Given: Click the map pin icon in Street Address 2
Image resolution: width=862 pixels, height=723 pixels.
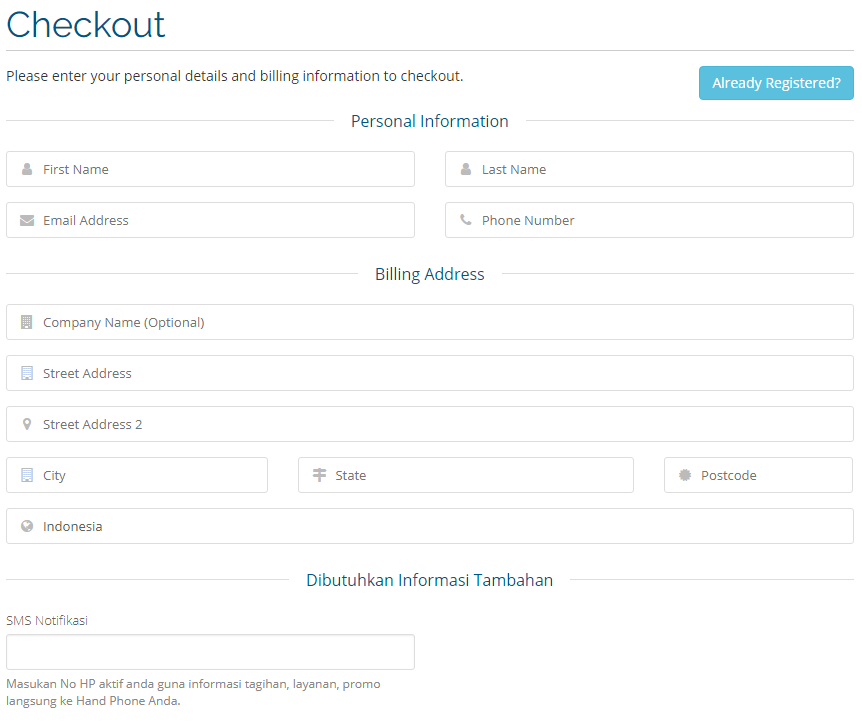Looking at the screenshot, I should pyautogui.click(x=27, y=424).
